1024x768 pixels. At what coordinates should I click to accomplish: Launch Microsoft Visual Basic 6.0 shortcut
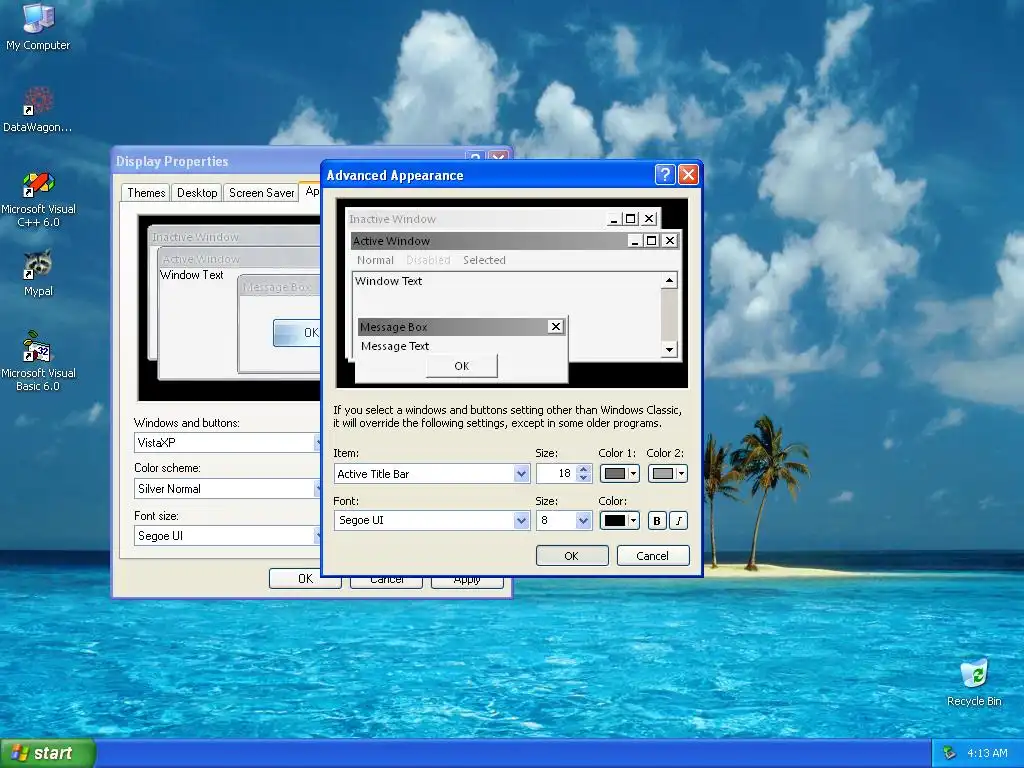click(38, 361)
